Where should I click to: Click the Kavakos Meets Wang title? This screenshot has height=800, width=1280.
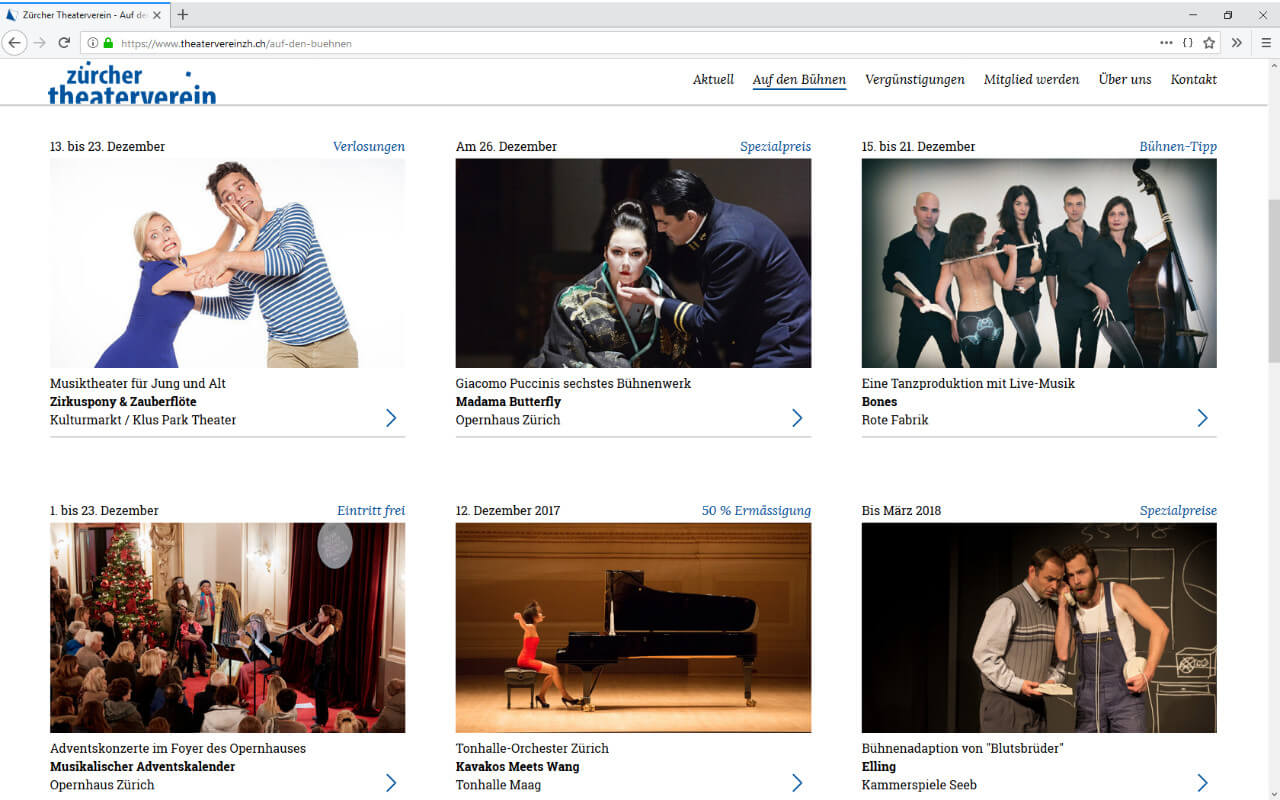click(518, 767)
